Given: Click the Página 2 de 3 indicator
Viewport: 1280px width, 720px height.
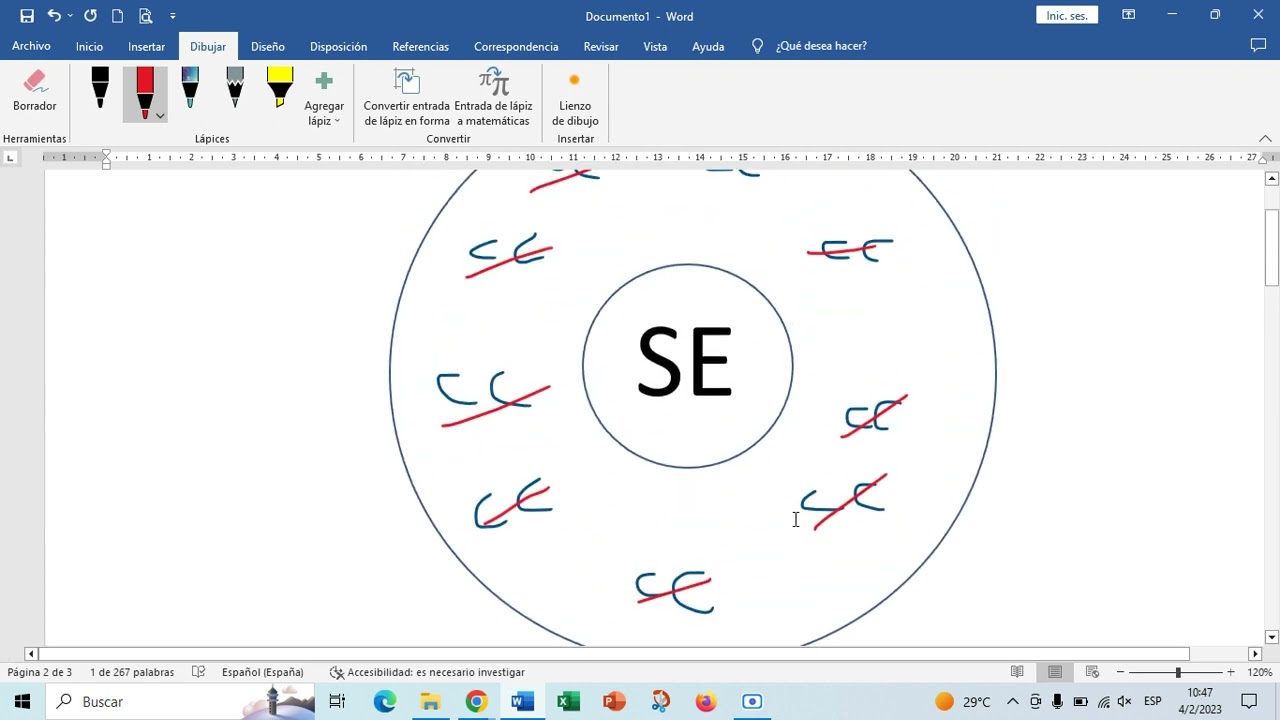Looking at the screenshot, I should pos(40,672).
